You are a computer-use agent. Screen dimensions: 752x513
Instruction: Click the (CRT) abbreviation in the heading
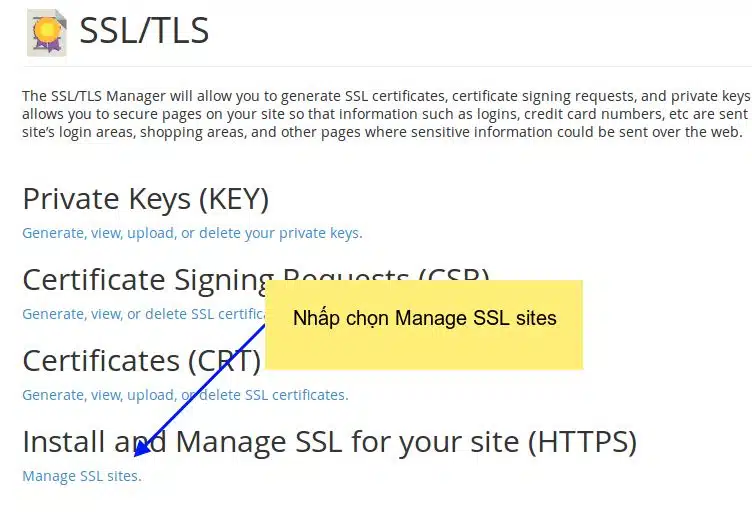[224, 361]
